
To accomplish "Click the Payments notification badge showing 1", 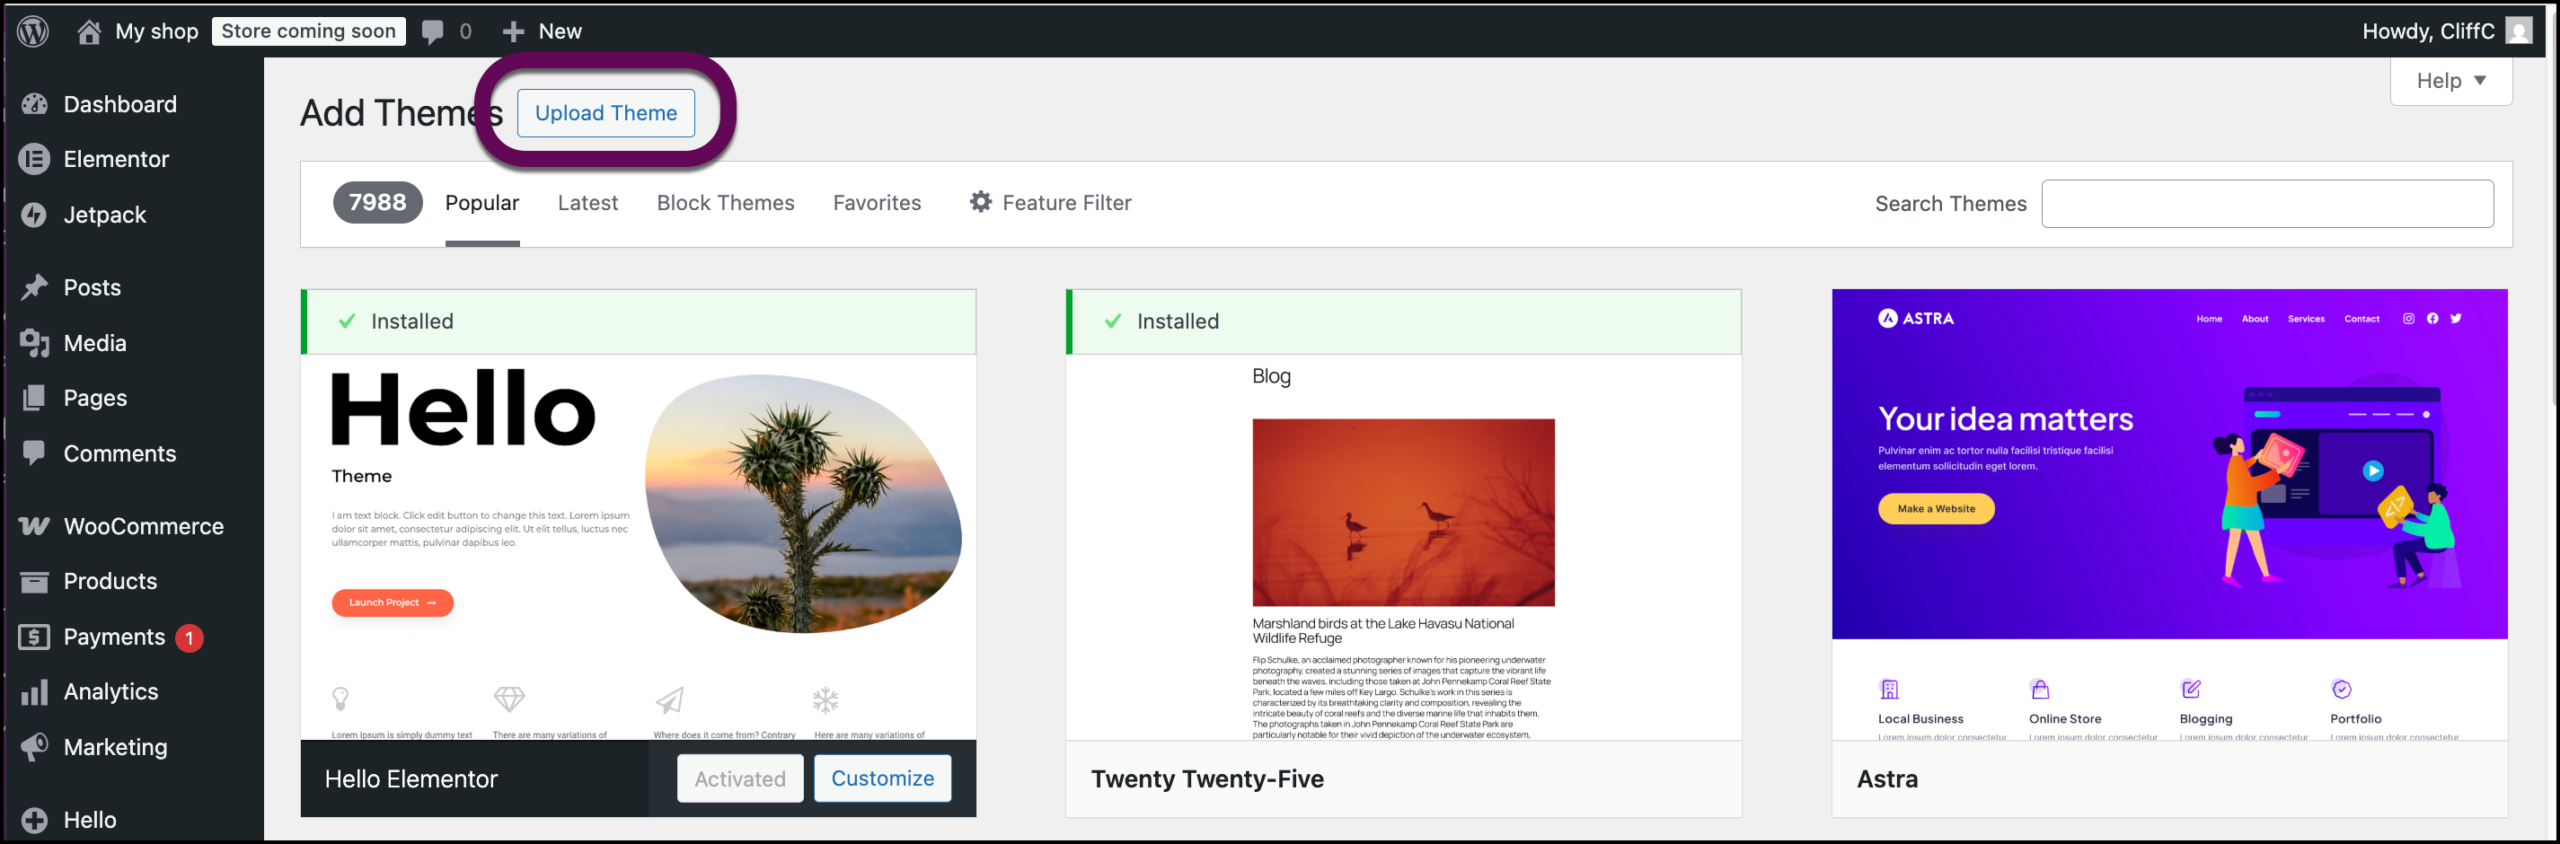I will tap(189, 638).
